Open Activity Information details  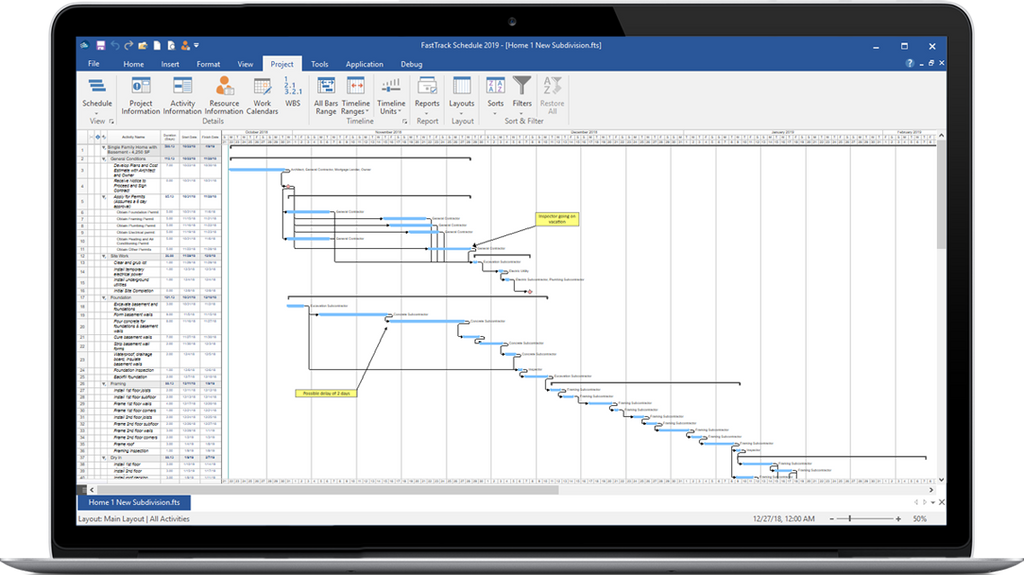click(x=182, y=95)
